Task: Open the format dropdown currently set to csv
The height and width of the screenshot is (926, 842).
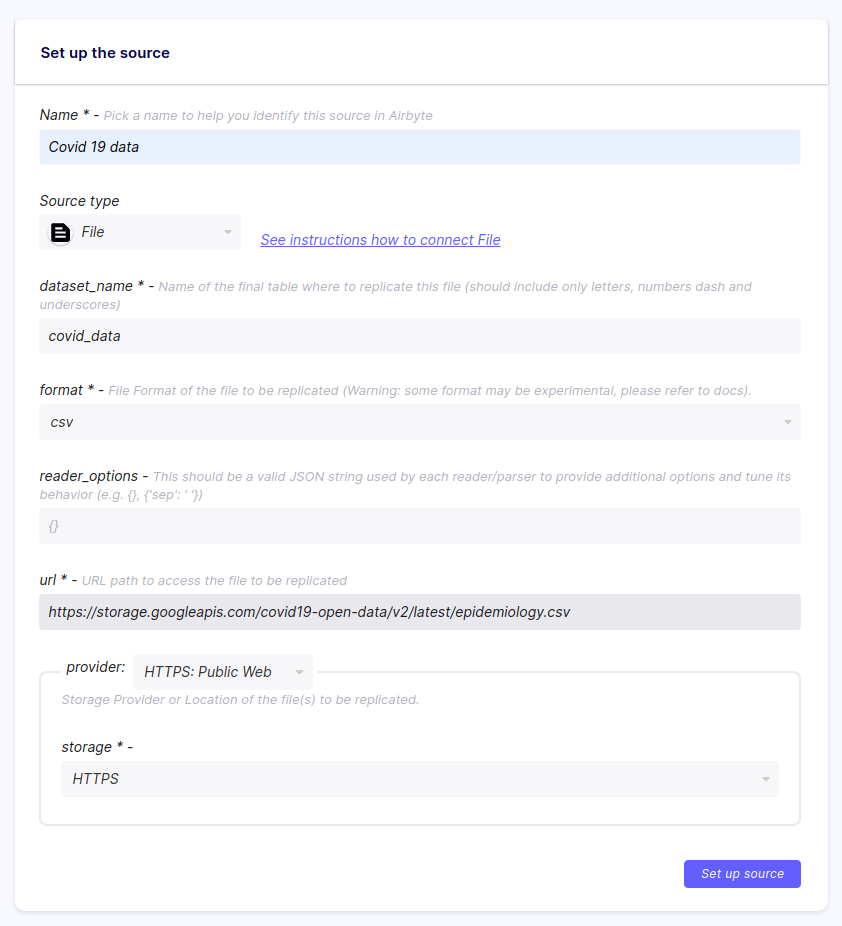Action: point(420,421)
